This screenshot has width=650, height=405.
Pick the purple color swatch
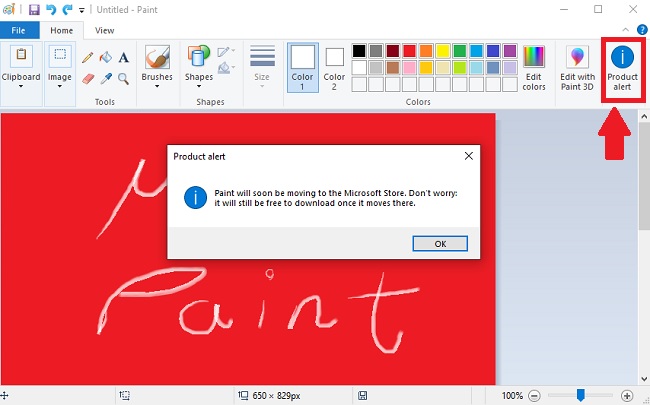tap(510, 51)
